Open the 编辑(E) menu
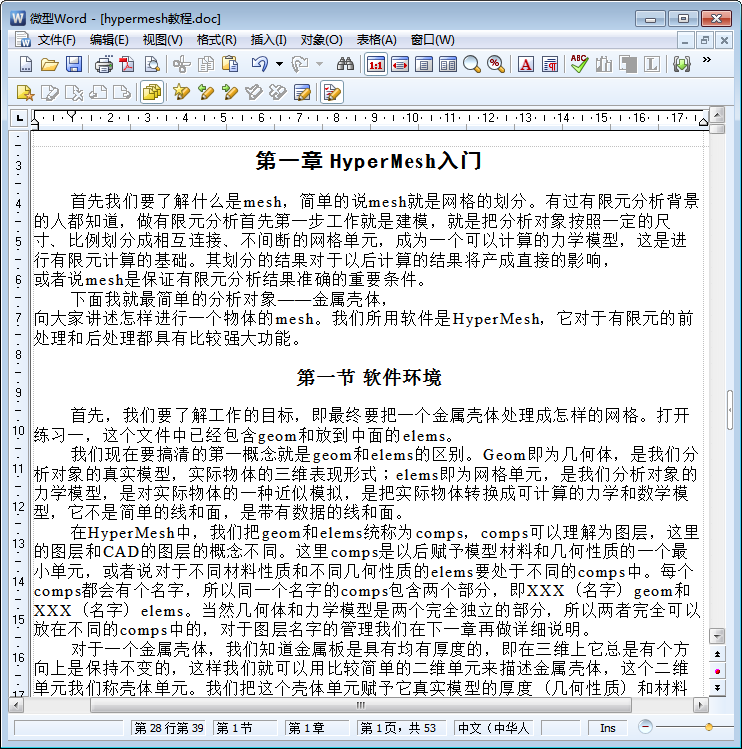Image resolution: width=742 pixels, height=749 pixels. pyautogui.click(x=109, y=40)
